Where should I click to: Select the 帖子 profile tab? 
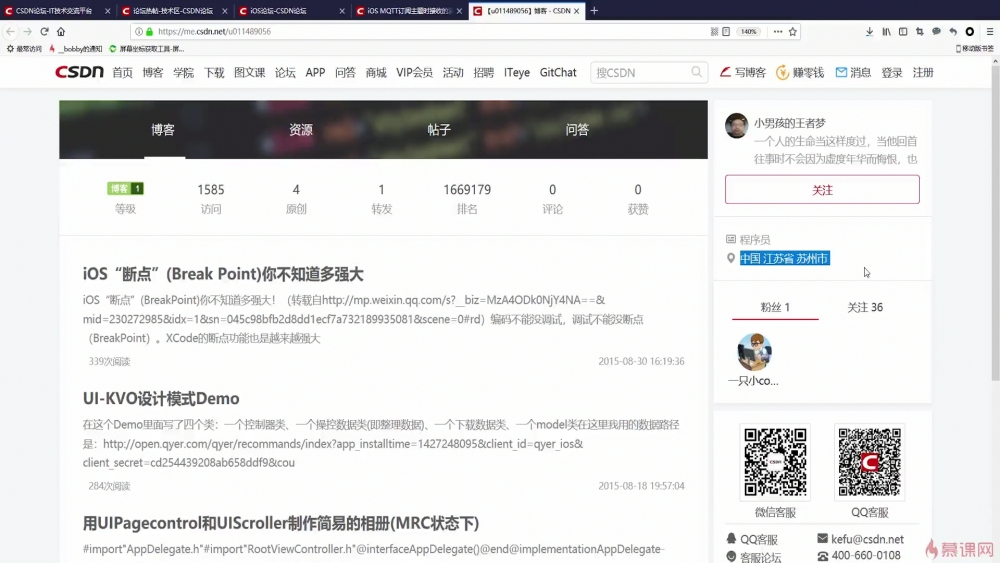[439, 129]
